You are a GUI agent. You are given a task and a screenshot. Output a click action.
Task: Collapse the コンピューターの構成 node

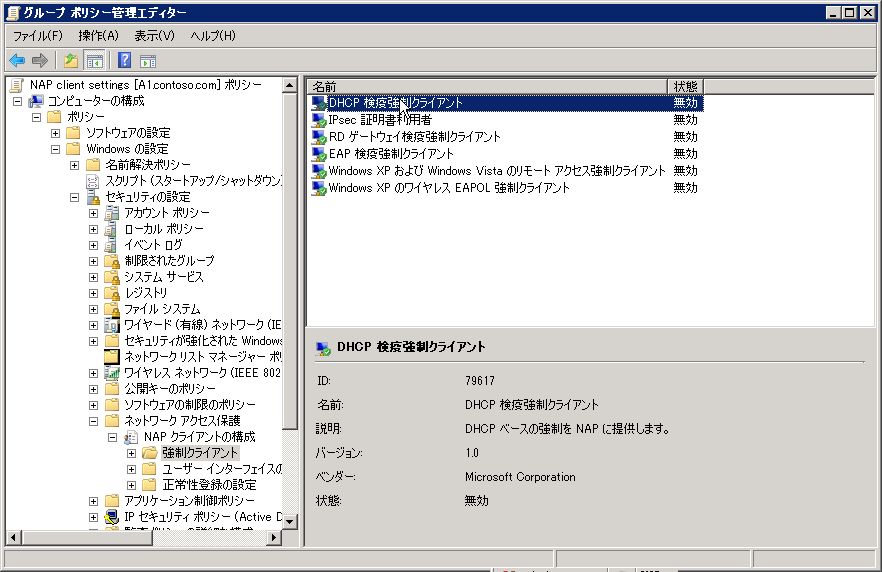18,101
